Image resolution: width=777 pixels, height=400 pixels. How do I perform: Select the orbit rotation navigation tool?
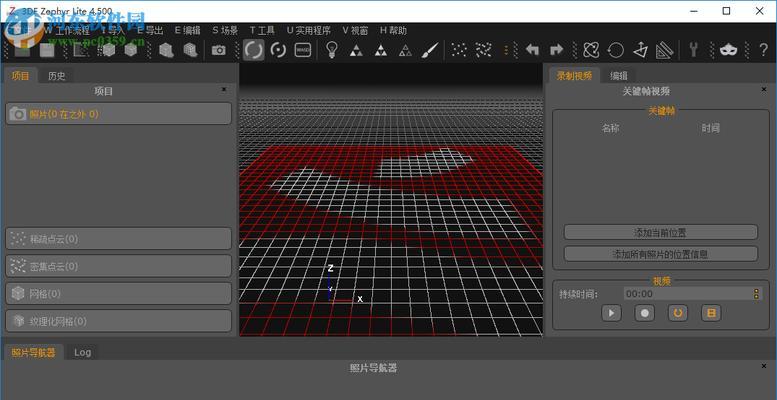(253, 50)
